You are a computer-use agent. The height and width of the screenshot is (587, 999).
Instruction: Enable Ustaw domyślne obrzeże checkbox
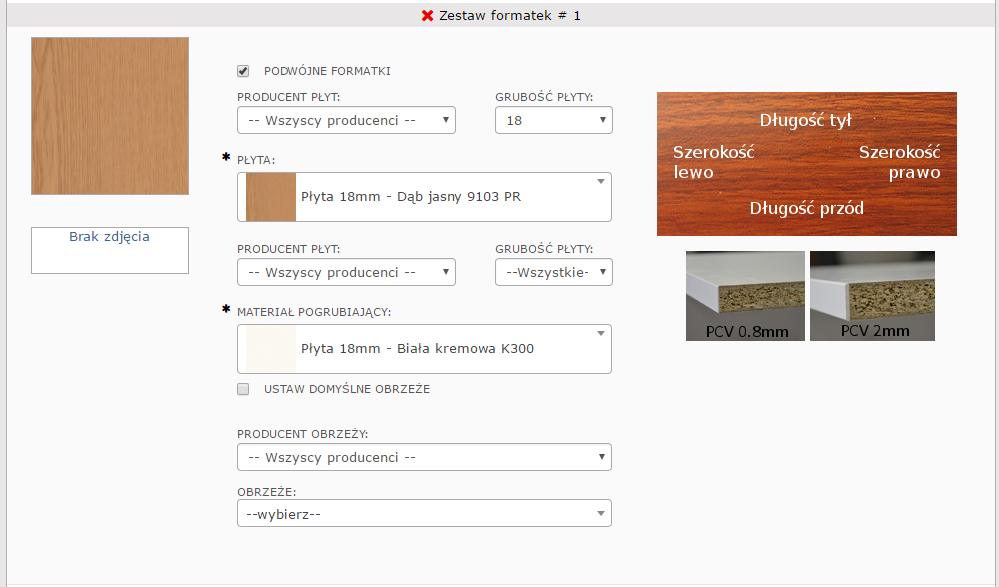tap(243, 389)
